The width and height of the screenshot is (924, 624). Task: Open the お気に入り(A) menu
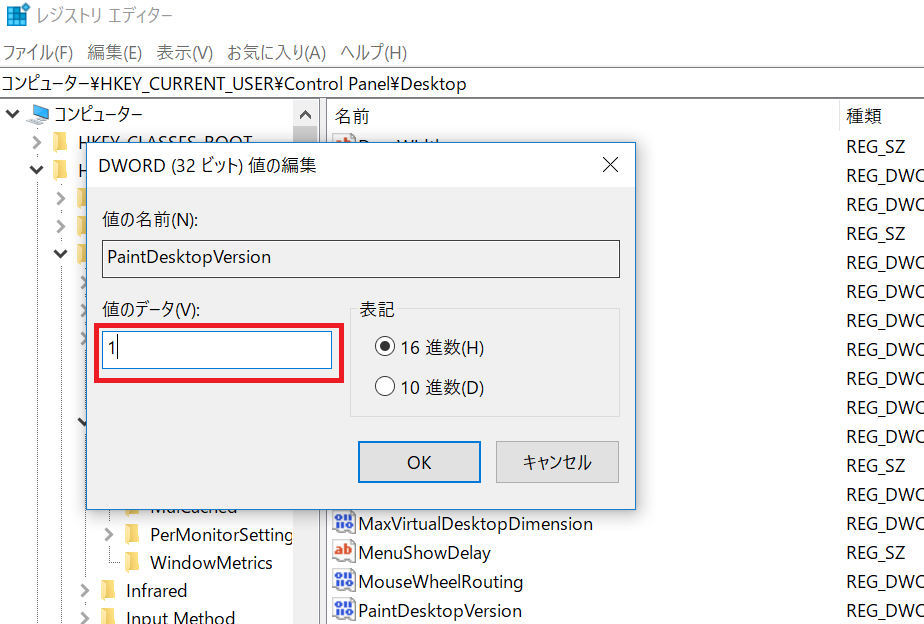tap(276, 53)
